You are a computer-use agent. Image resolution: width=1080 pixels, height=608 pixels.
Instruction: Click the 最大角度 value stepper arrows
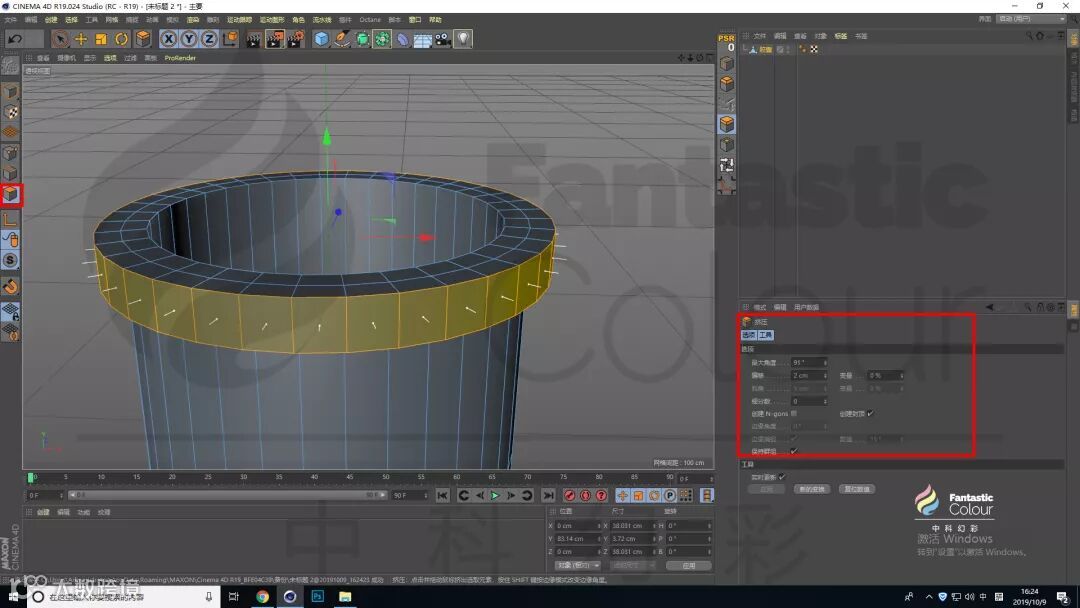click(825, 362)
